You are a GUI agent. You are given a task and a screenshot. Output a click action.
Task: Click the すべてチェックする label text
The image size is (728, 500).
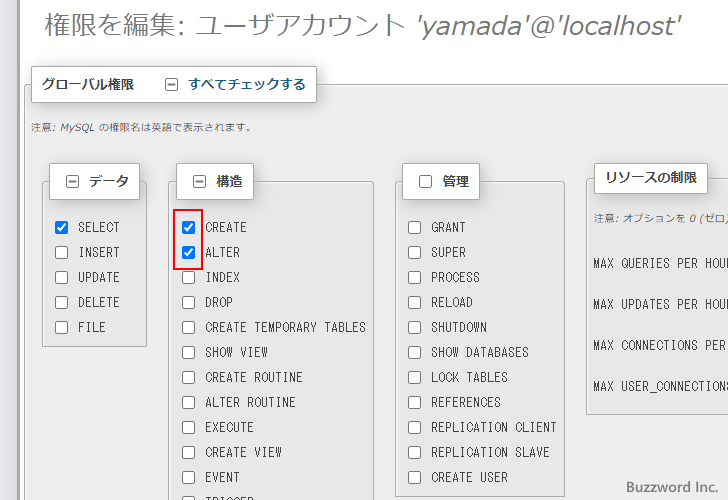click(247, 84)
